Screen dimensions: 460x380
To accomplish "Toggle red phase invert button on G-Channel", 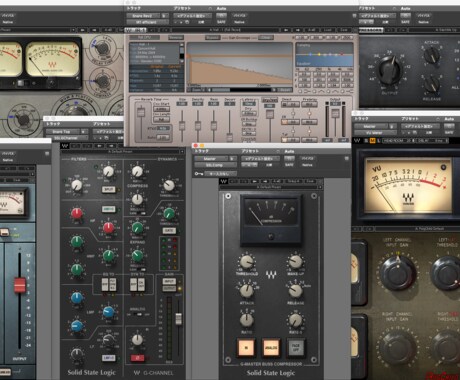I will pos(137,358).
